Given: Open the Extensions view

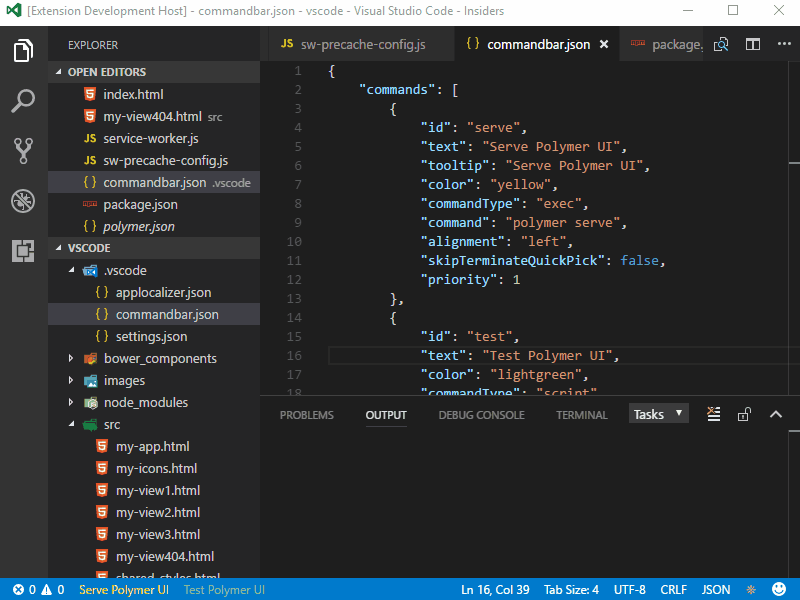Looking at the screenshot, I should tap(23, 251).
